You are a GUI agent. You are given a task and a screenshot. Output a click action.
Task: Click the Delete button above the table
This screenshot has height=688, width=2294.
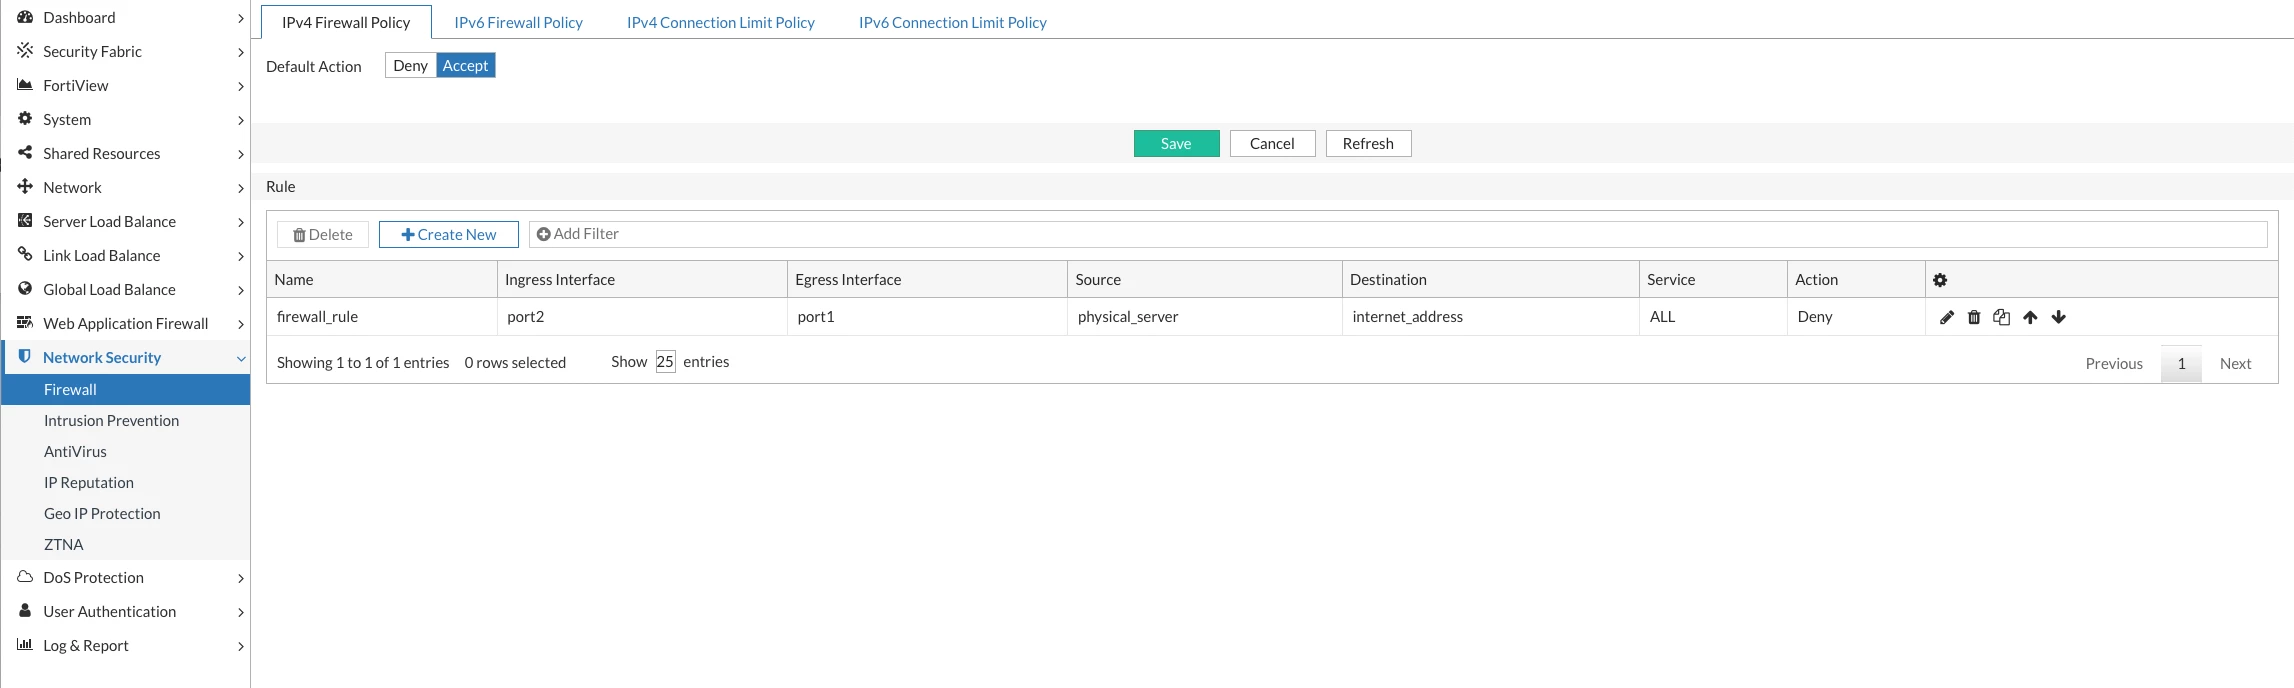coord(323,234)
